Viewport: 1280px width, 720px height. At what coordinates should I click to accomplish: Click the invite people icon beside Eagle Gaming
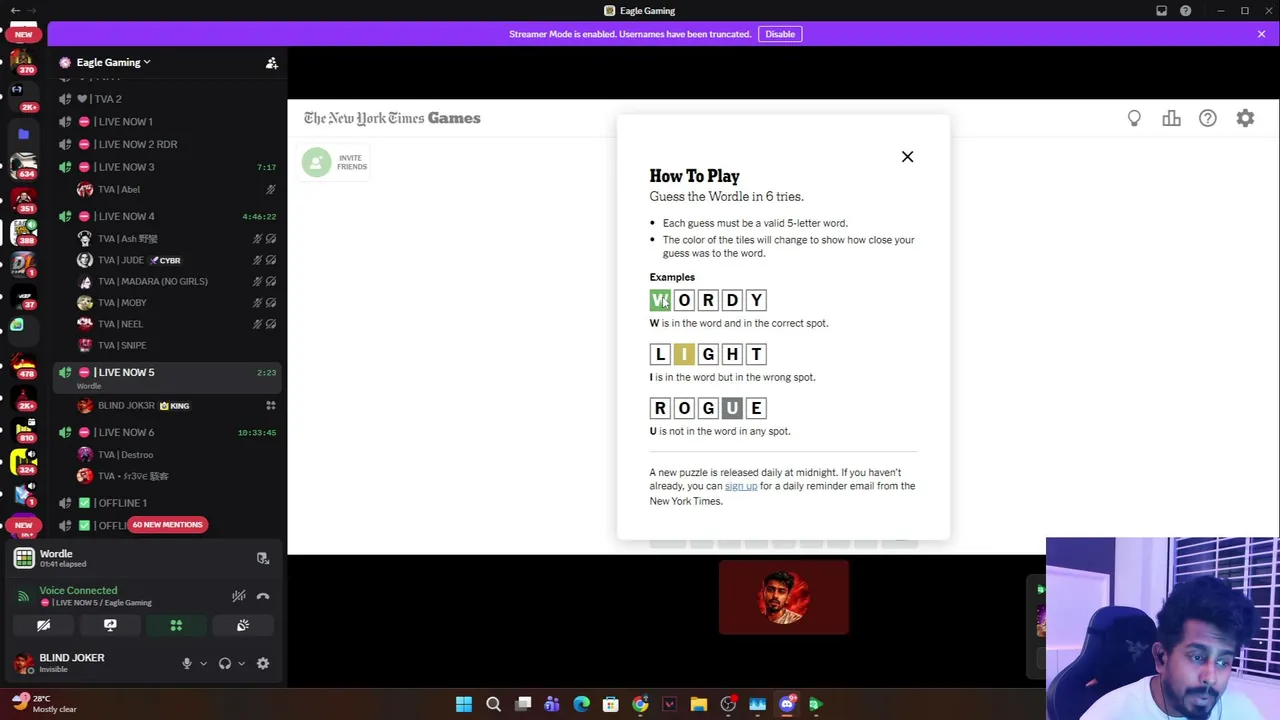click(x=271, y=63)
